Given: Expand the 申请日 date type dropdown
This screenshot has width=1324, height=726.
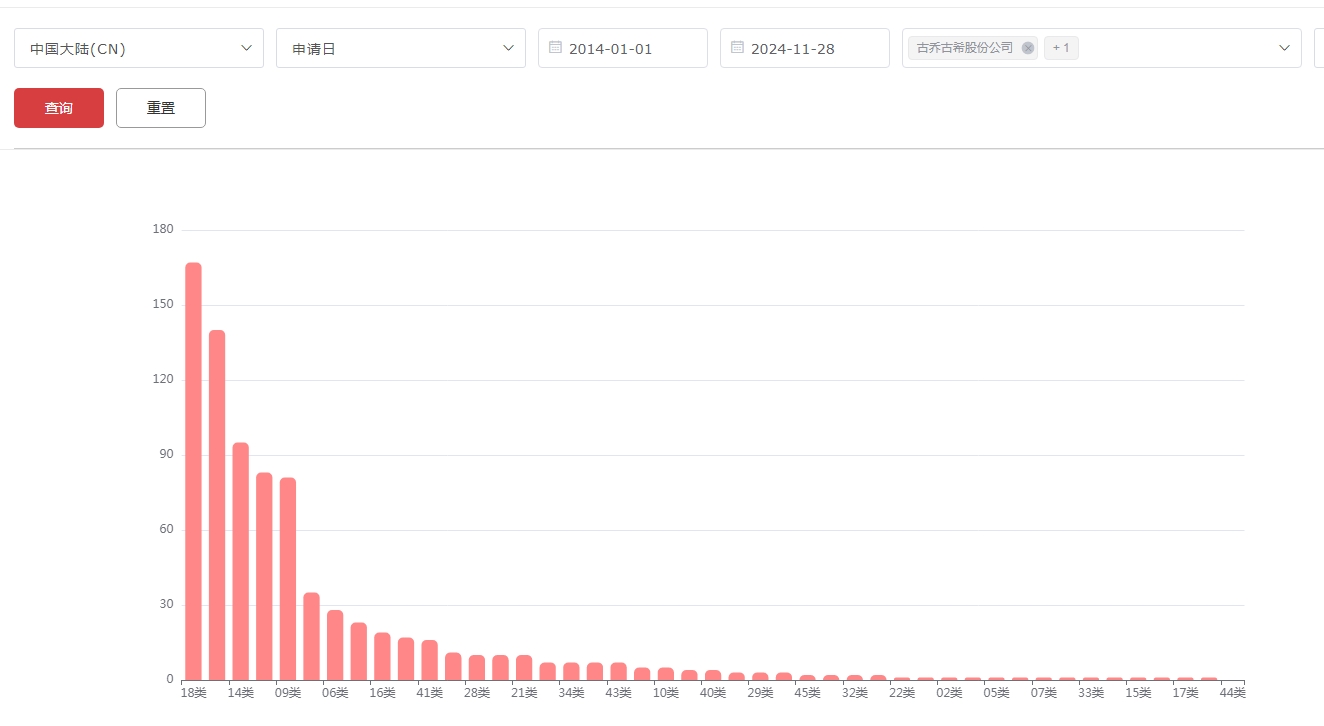Looking at the screenshot, I should (401, 48).
